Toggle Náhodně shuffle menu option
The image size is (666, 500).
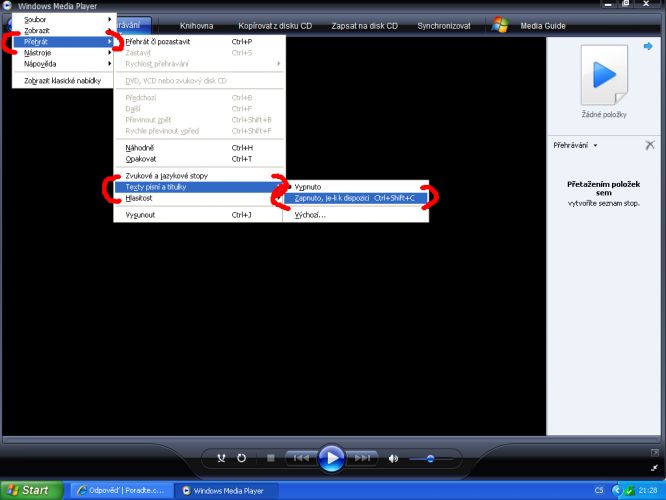[x=199, y=148]
